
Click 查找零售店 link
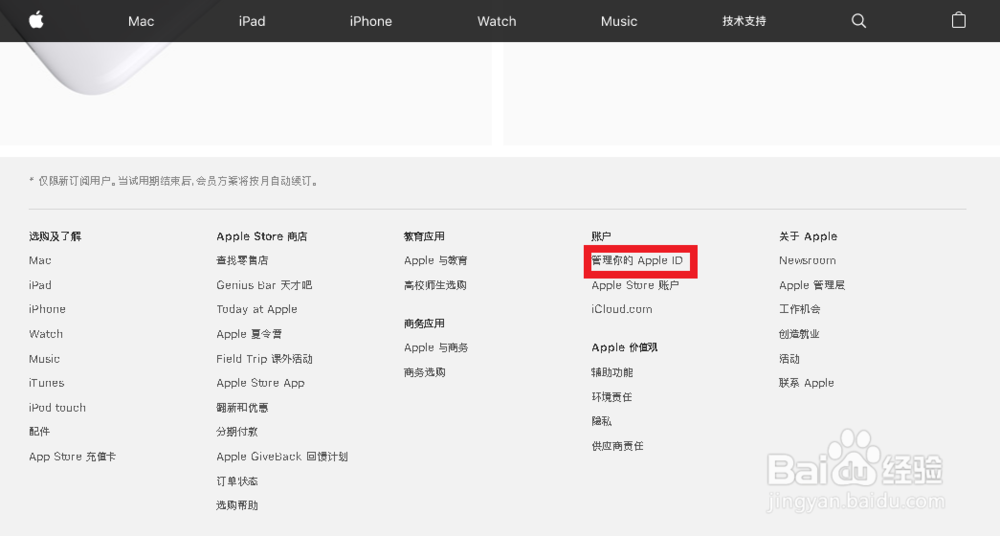[242, 260]
